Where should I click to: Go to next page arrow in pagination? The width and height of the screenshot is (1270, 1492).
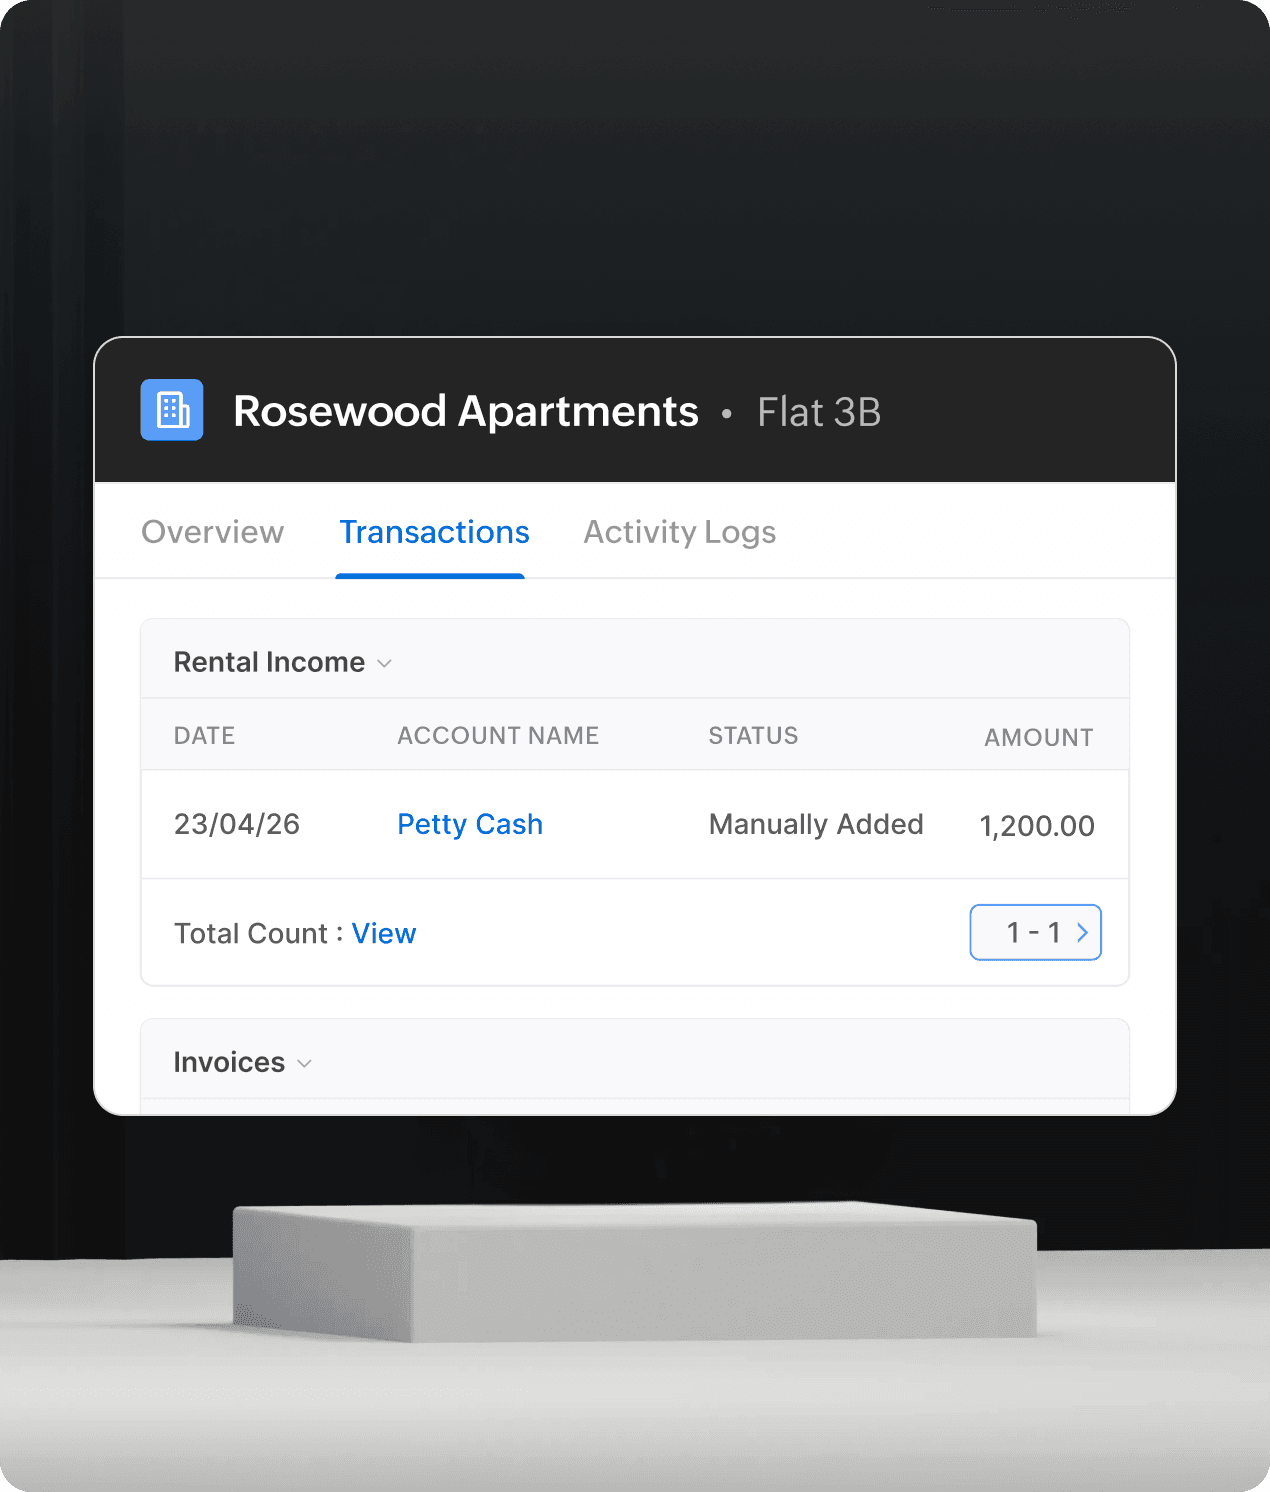pos(1082,932)
